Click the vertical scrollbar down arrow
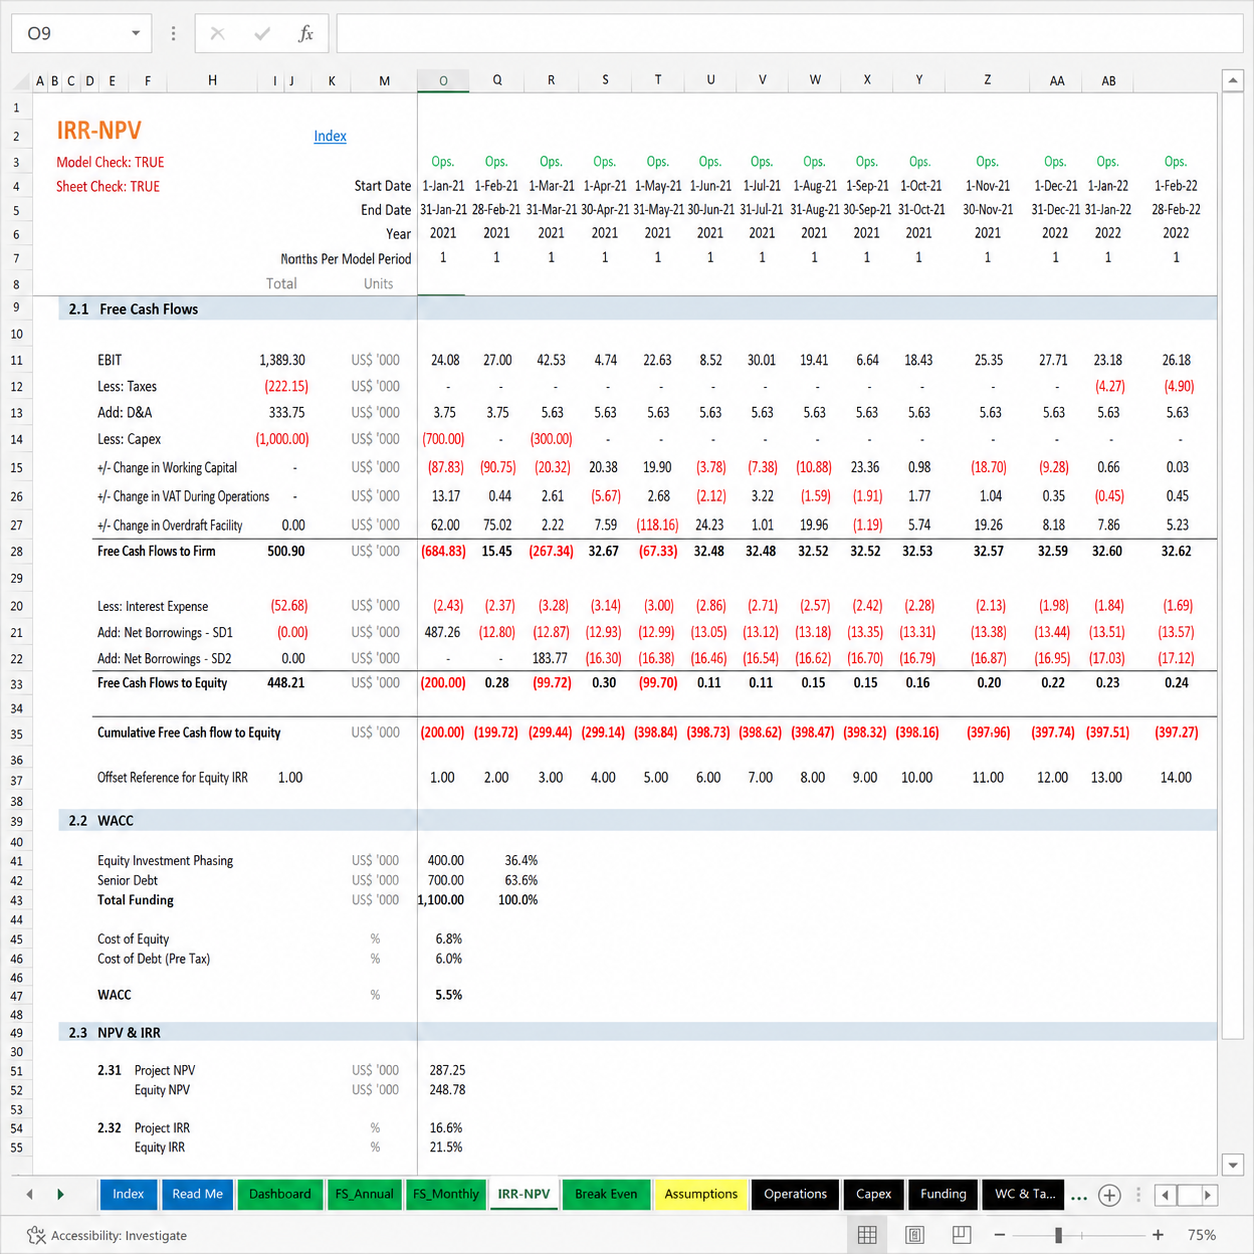The width and height of the screenshot is (1254, 1254). click(x=1233, y=1164)
